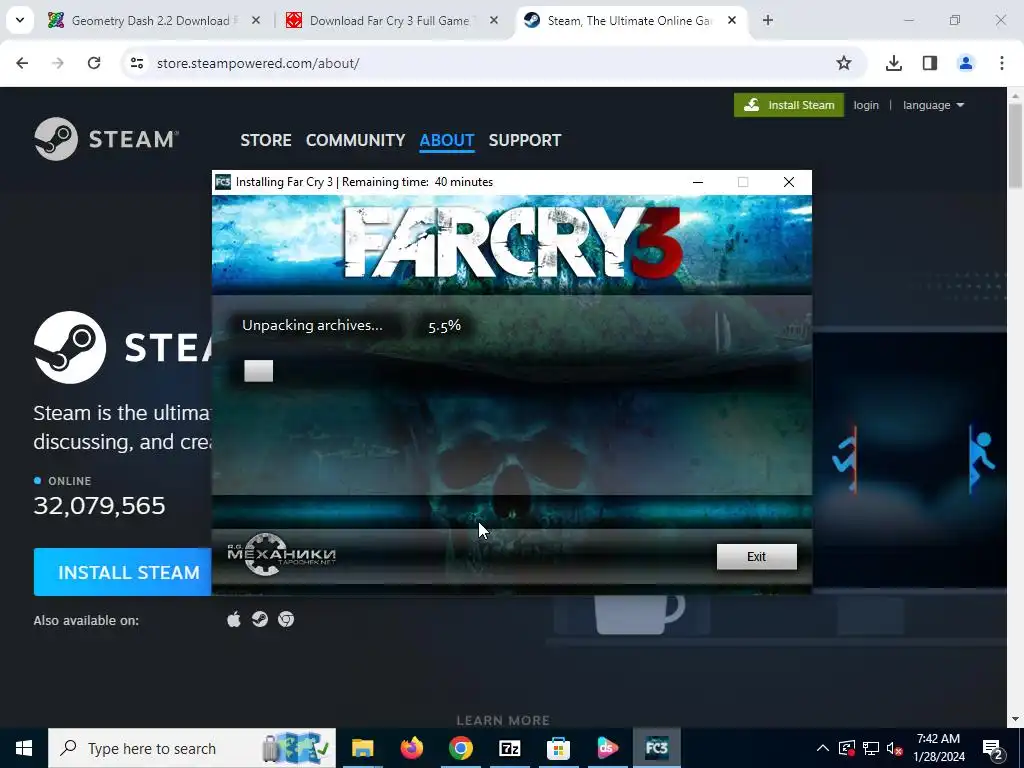Close the Steam browser tab
The width and height of the screenshot is (1024, 768).
(x=732, y=21)
